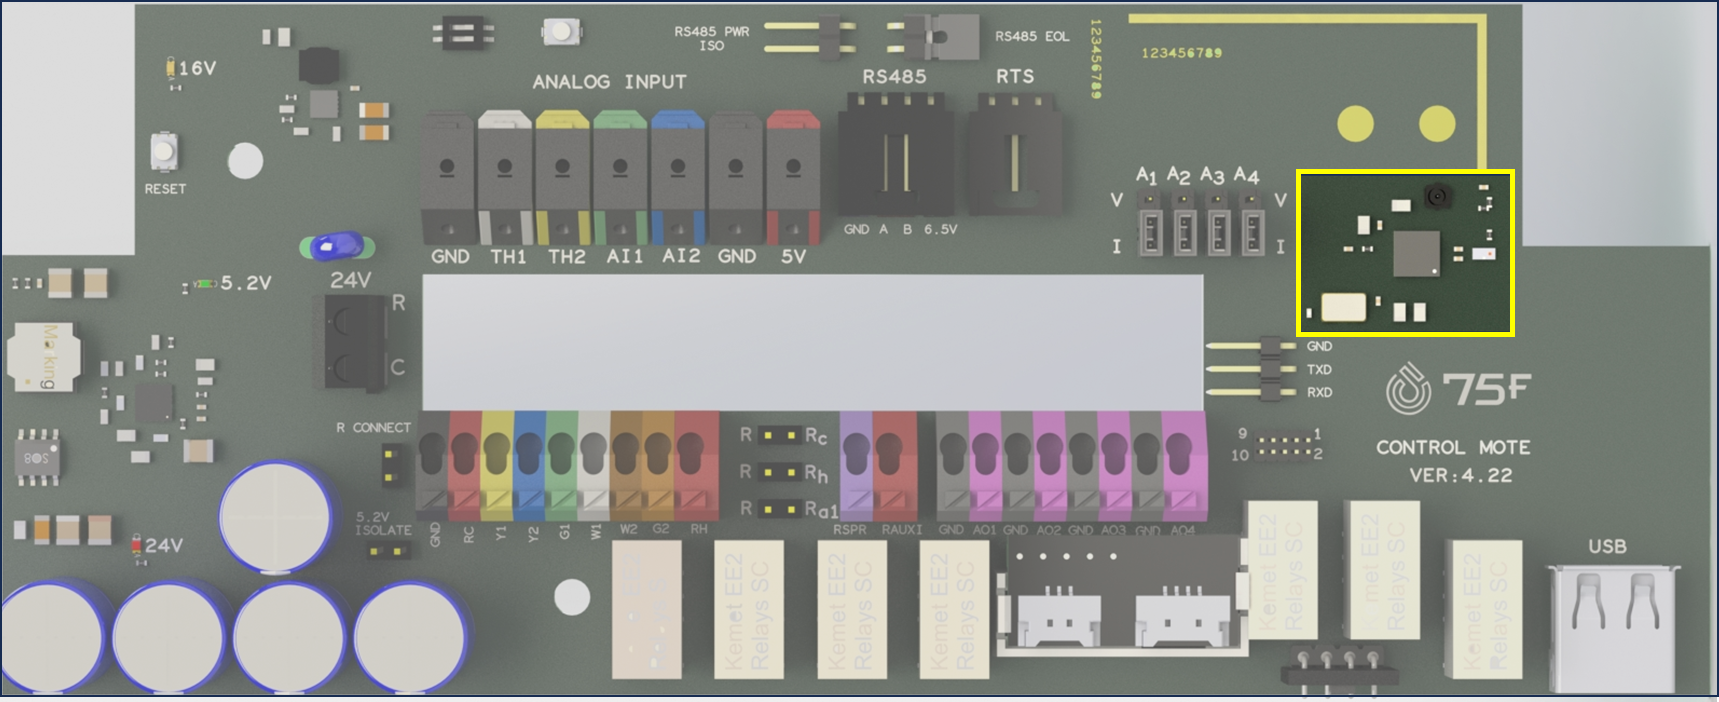The height and width of the screenshot is (702, 1719).
Task: Click the blank white display panel
Action: [812, 342]
